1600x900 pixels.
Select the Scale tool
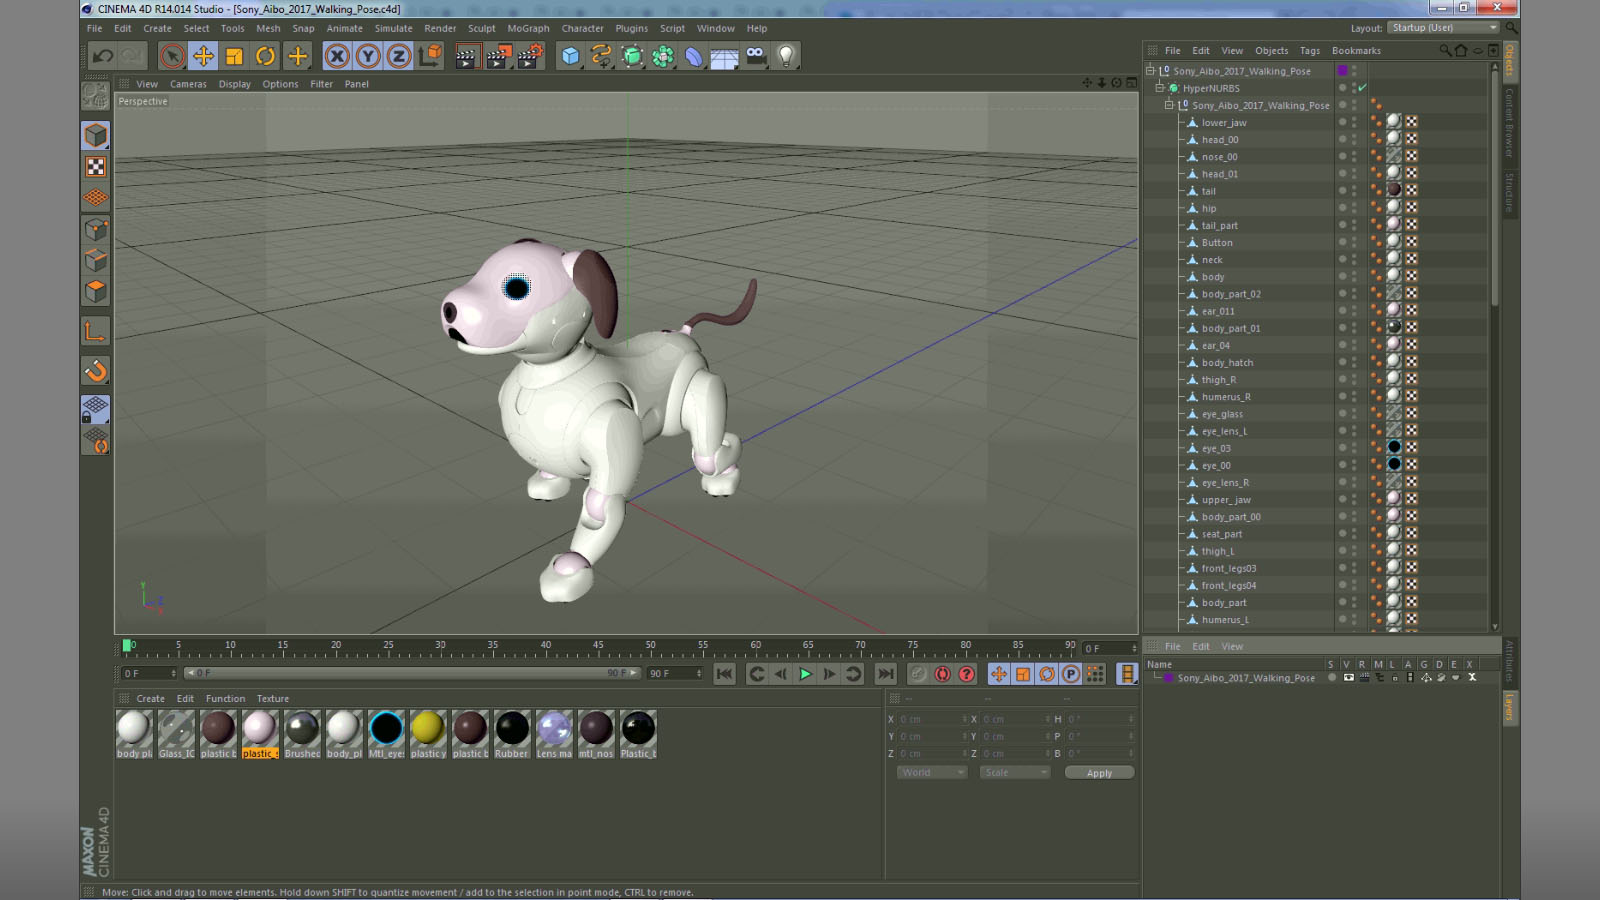(x=234, y=56)
